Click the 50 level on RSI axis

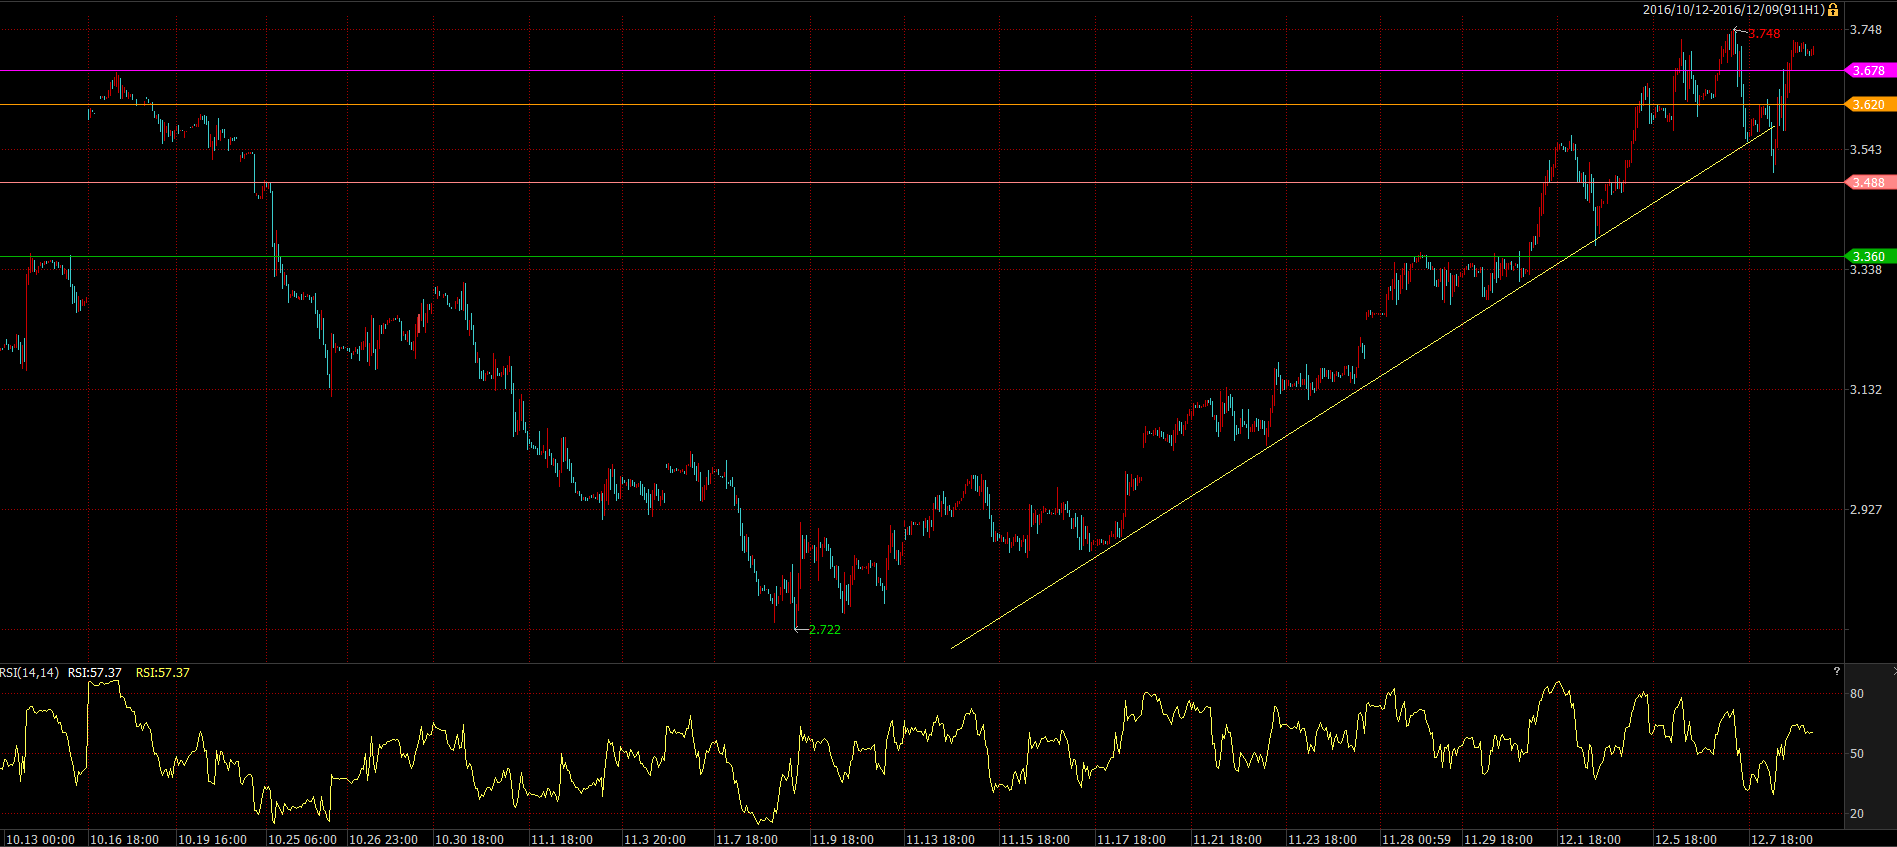tap(1857, 754)
